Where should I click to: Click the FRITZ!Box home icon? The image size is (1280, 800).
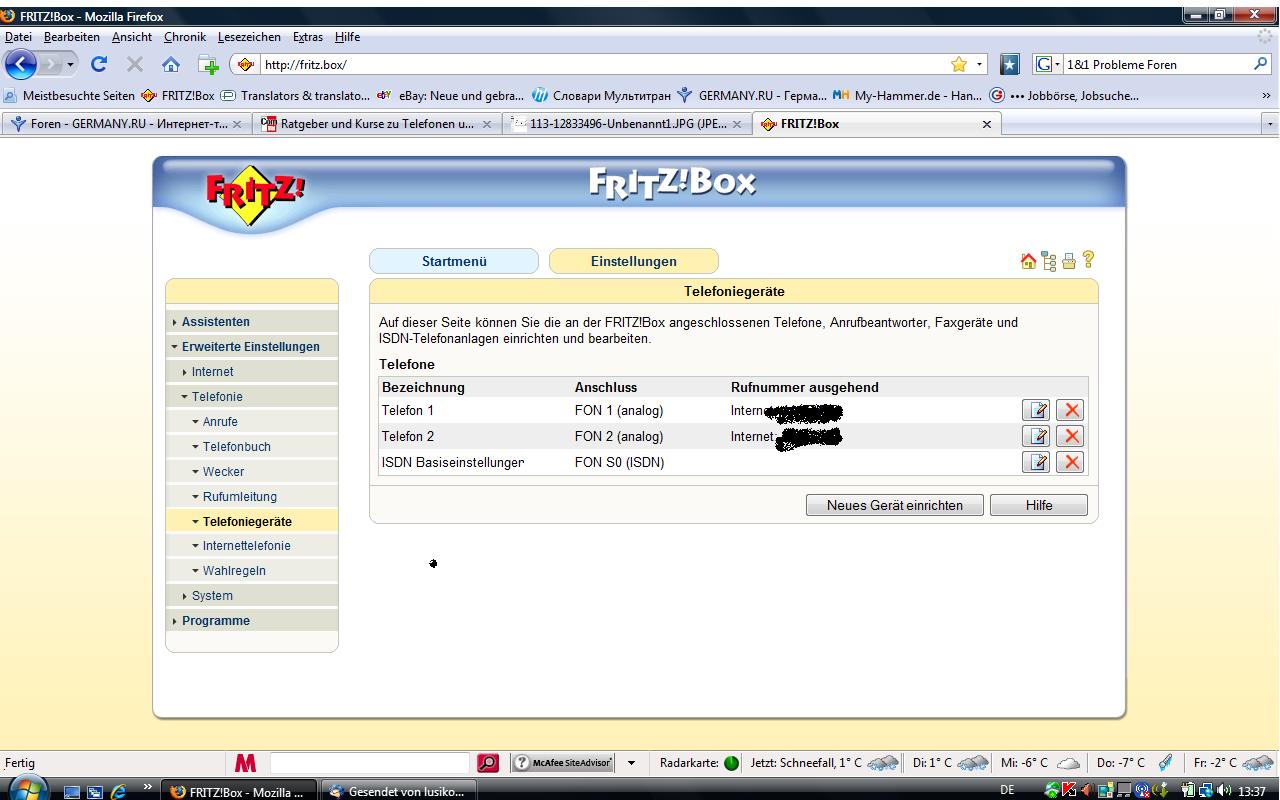[1028, 261]
